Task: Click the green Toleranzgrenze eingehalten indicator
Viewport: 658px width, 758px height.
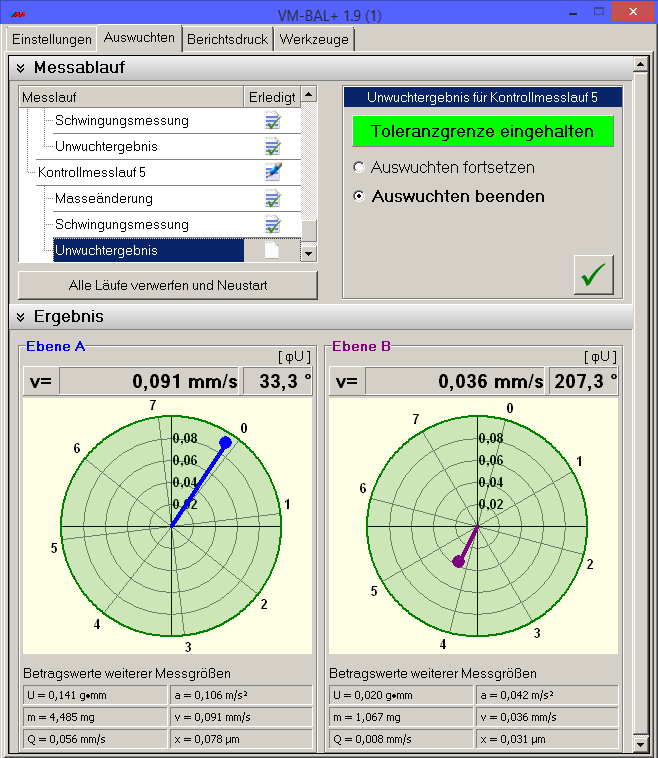Action: 482,132
